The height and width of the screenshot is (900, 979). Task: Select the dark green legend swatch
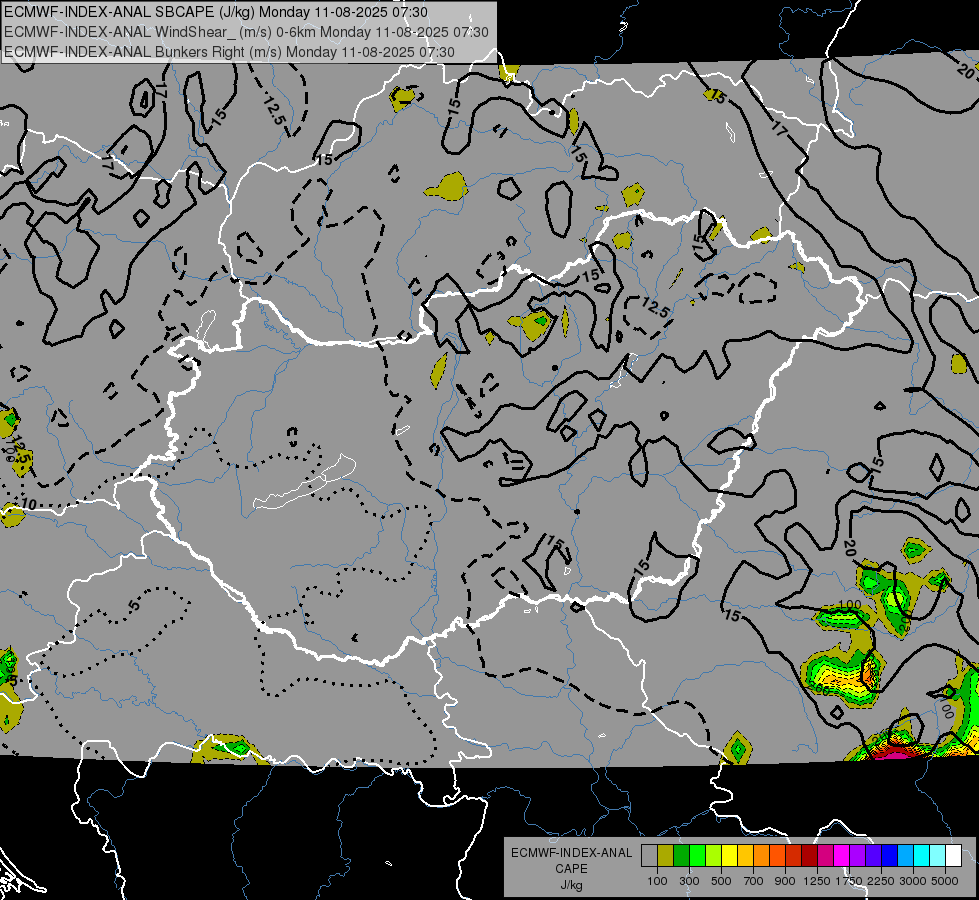click(681, 856)
